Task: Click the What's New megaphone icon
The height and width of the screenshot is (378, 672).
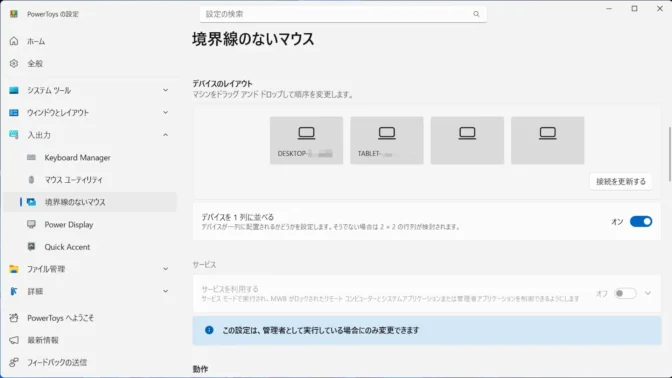Action: tap(14, 340)
